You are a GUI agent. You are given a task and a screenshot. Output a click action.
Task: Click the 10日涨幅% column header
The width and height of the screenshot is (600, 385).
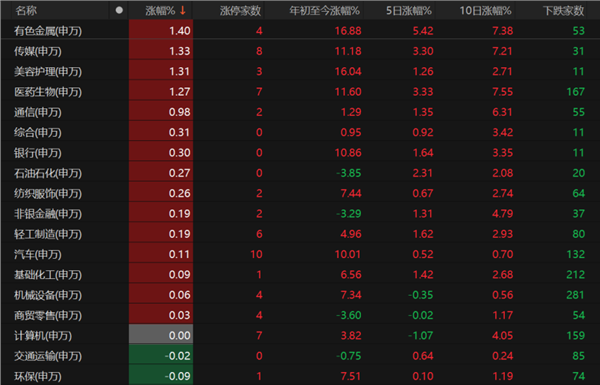[x=485, y=11]
